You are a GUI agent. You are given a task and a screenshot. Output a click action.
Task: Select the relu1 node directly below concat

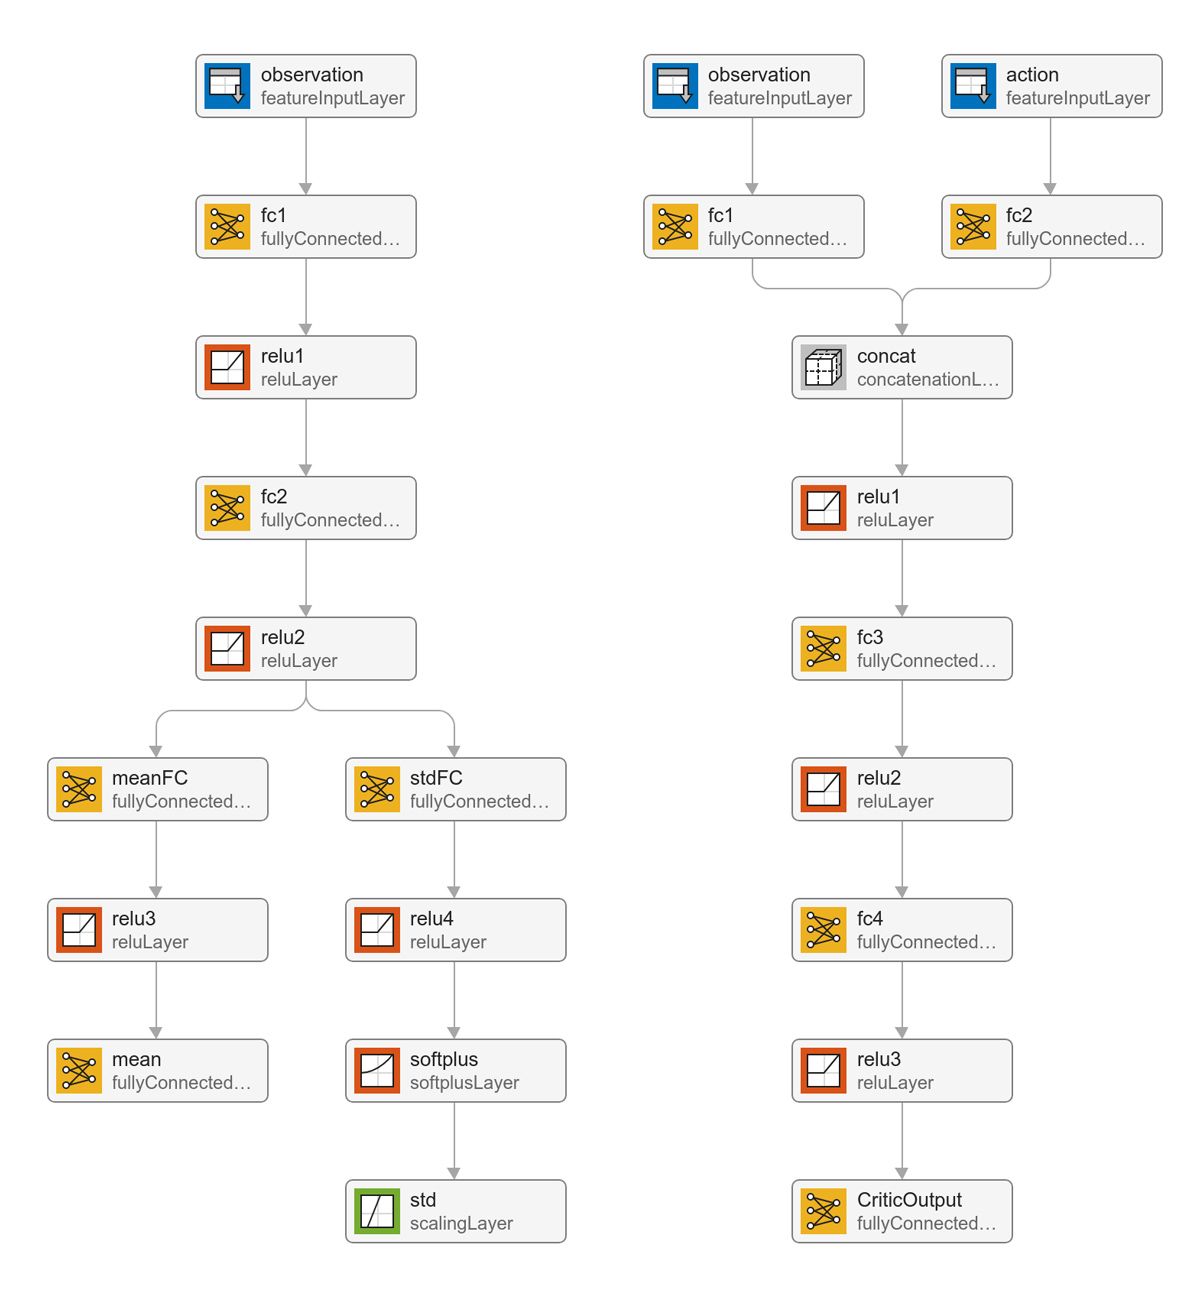point(901,508)
